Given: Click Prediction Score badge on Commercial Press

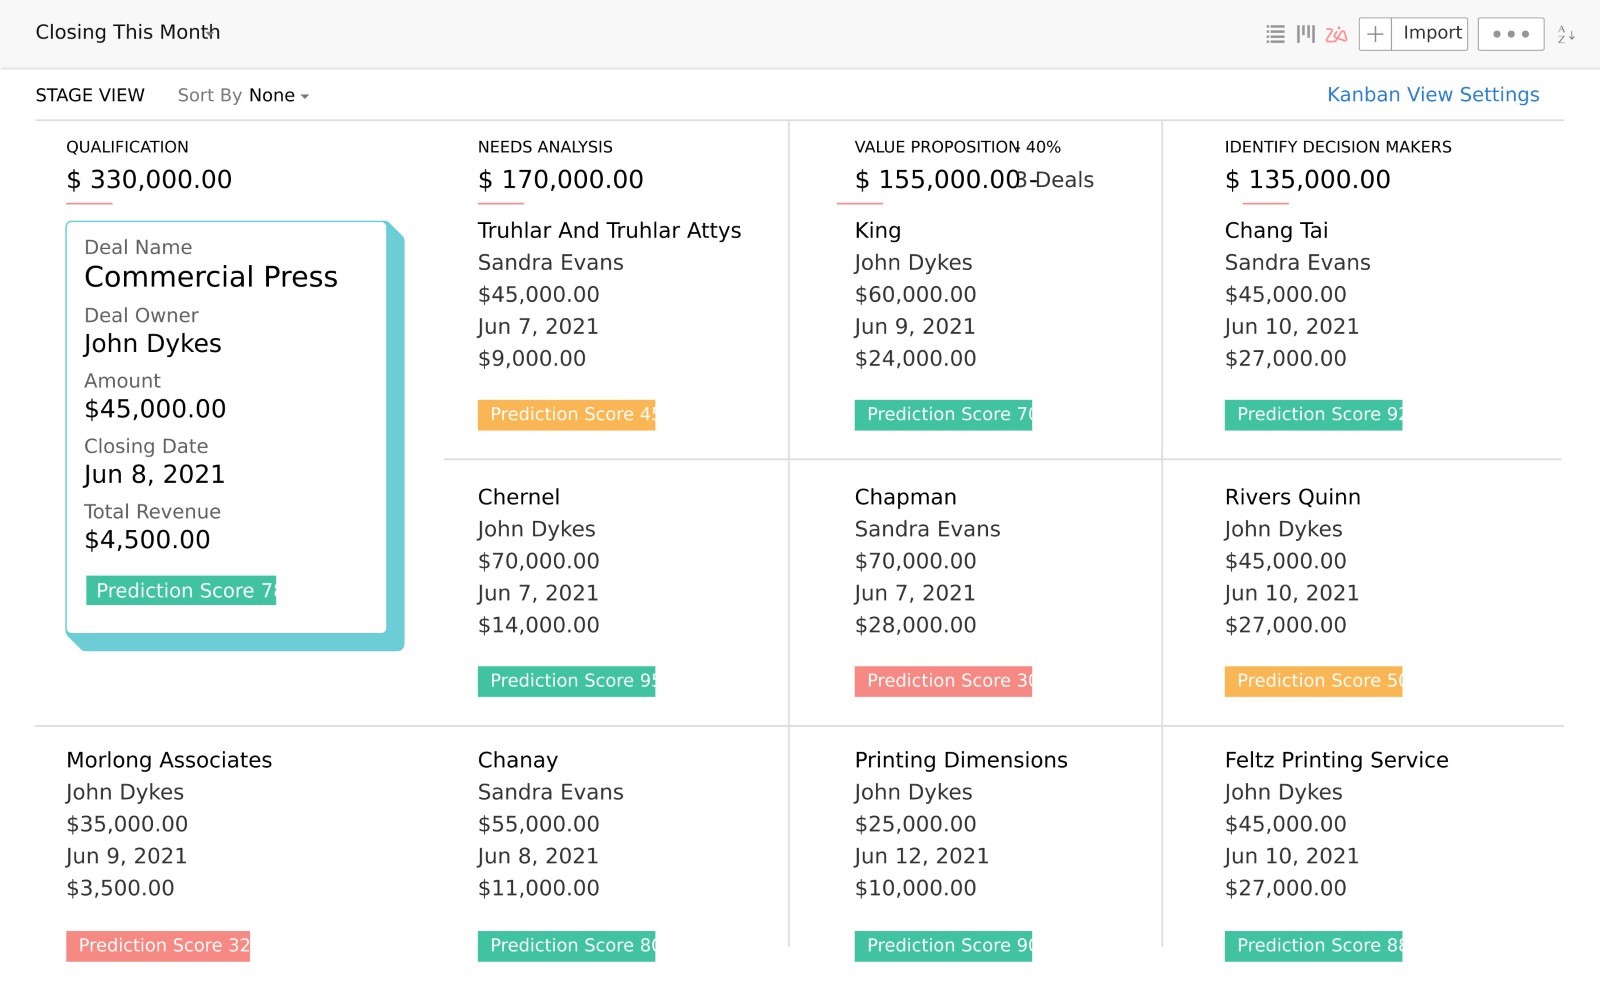Looking at the screenshot, I should (181, 590).
